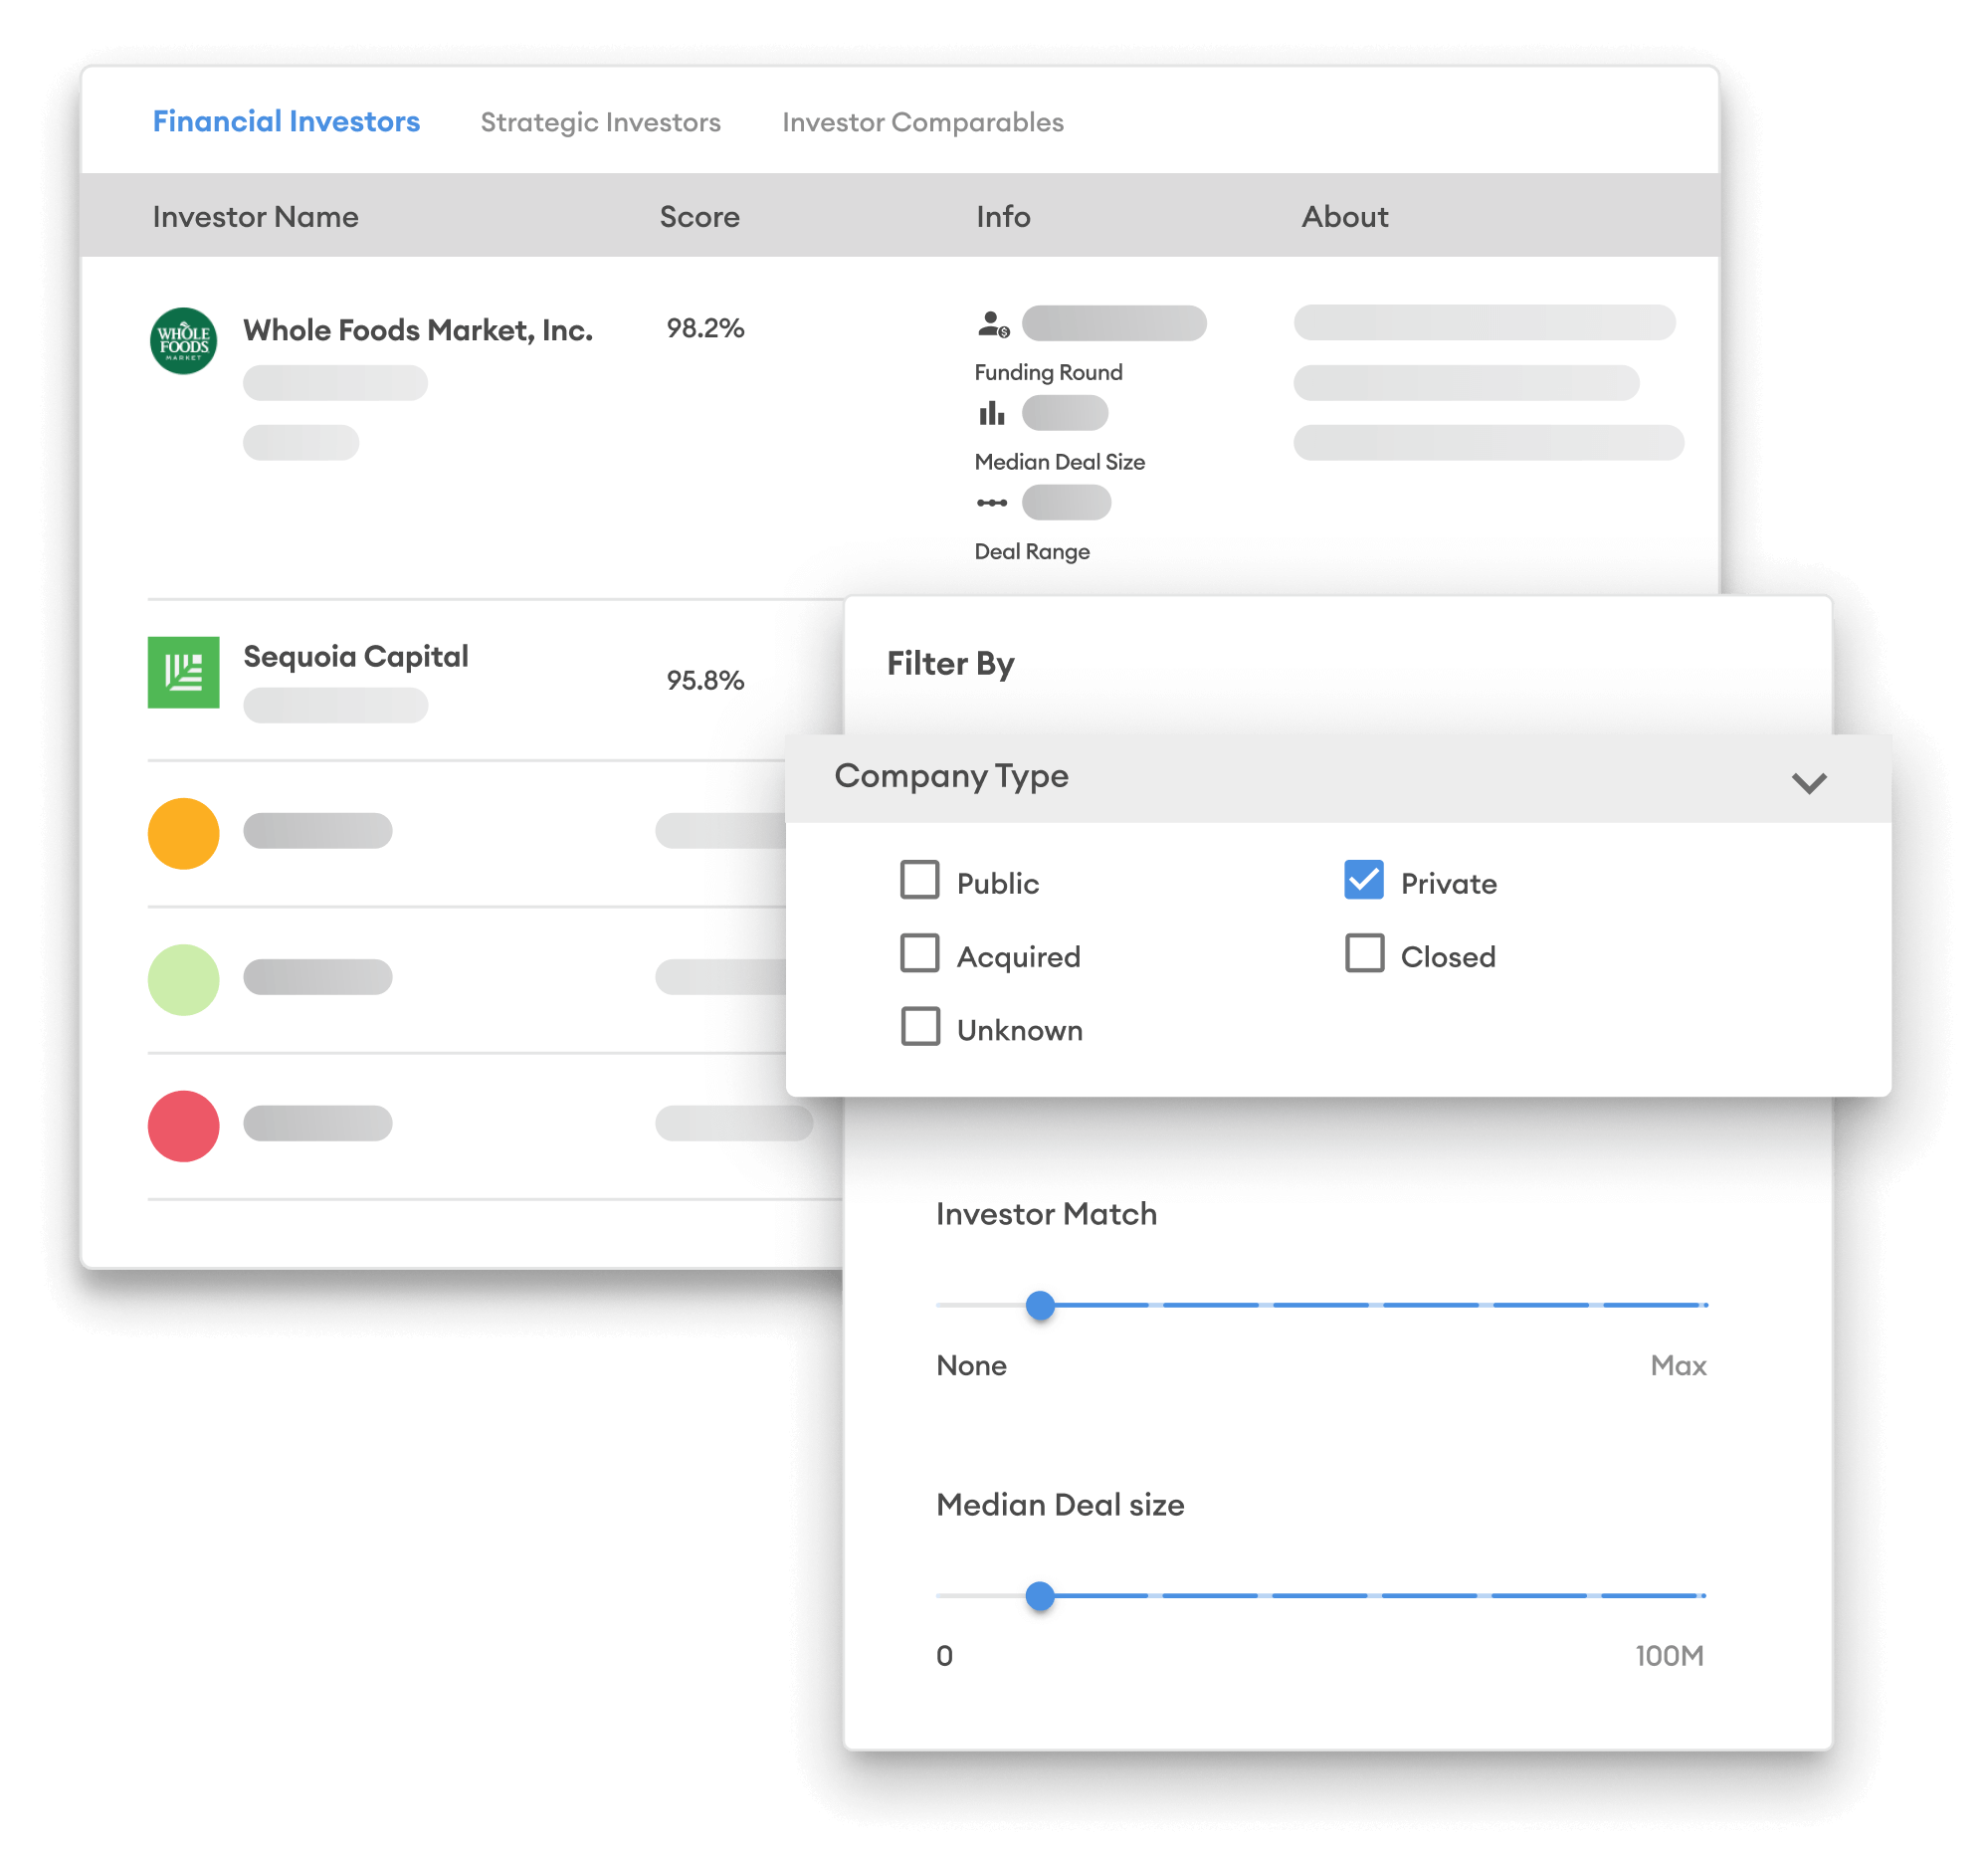
Task: Toggle the Public company type checkbox
Action: coord(917,883)
